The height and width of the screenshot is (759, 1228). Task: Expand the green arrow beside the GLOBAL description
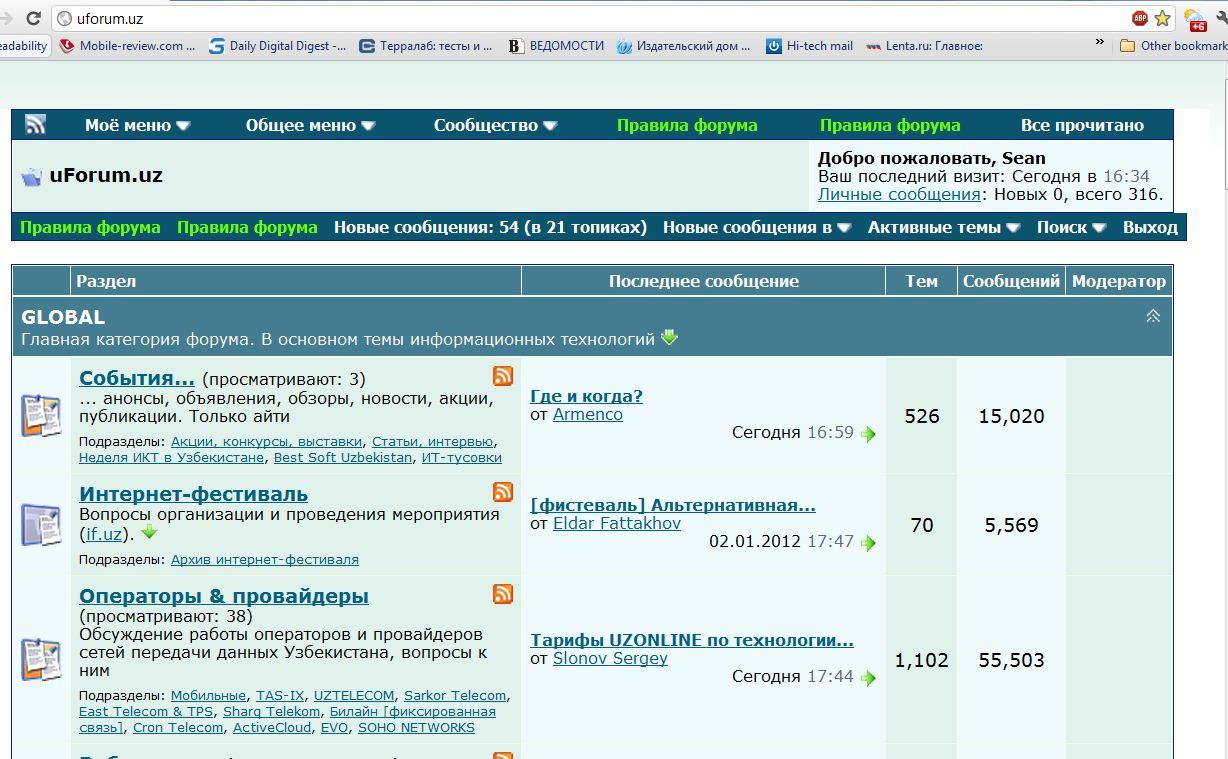[x=670, y=338]
